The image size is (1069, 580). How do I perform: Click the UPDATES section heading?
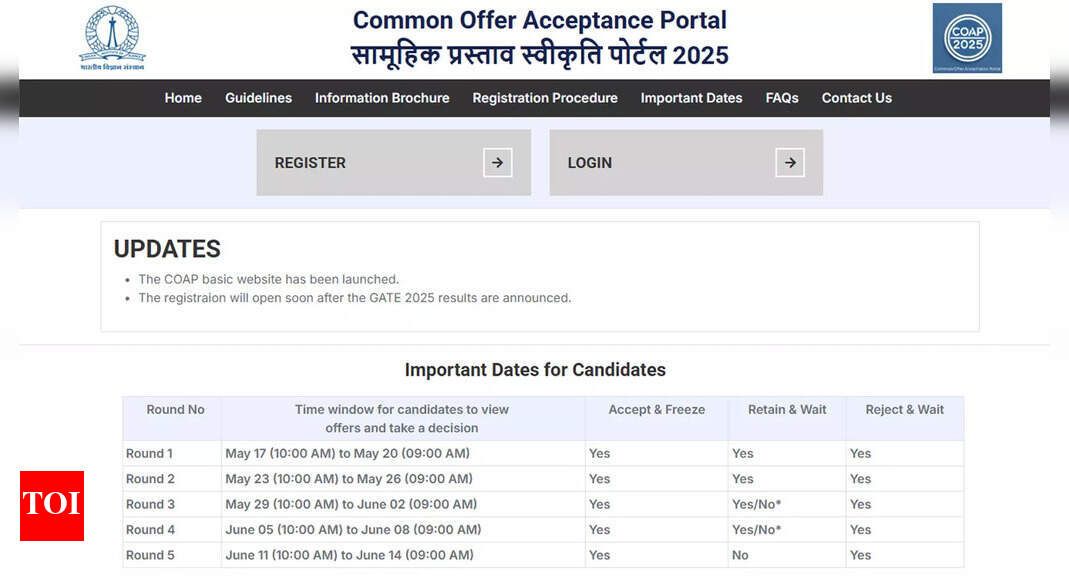pos(166,249)
